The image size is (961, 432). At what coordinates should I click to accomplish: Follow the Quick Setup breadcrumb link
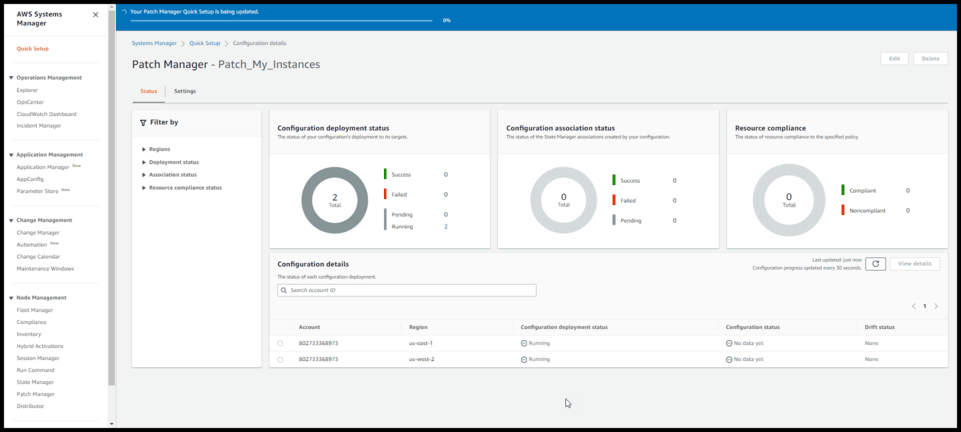(205, 44)
